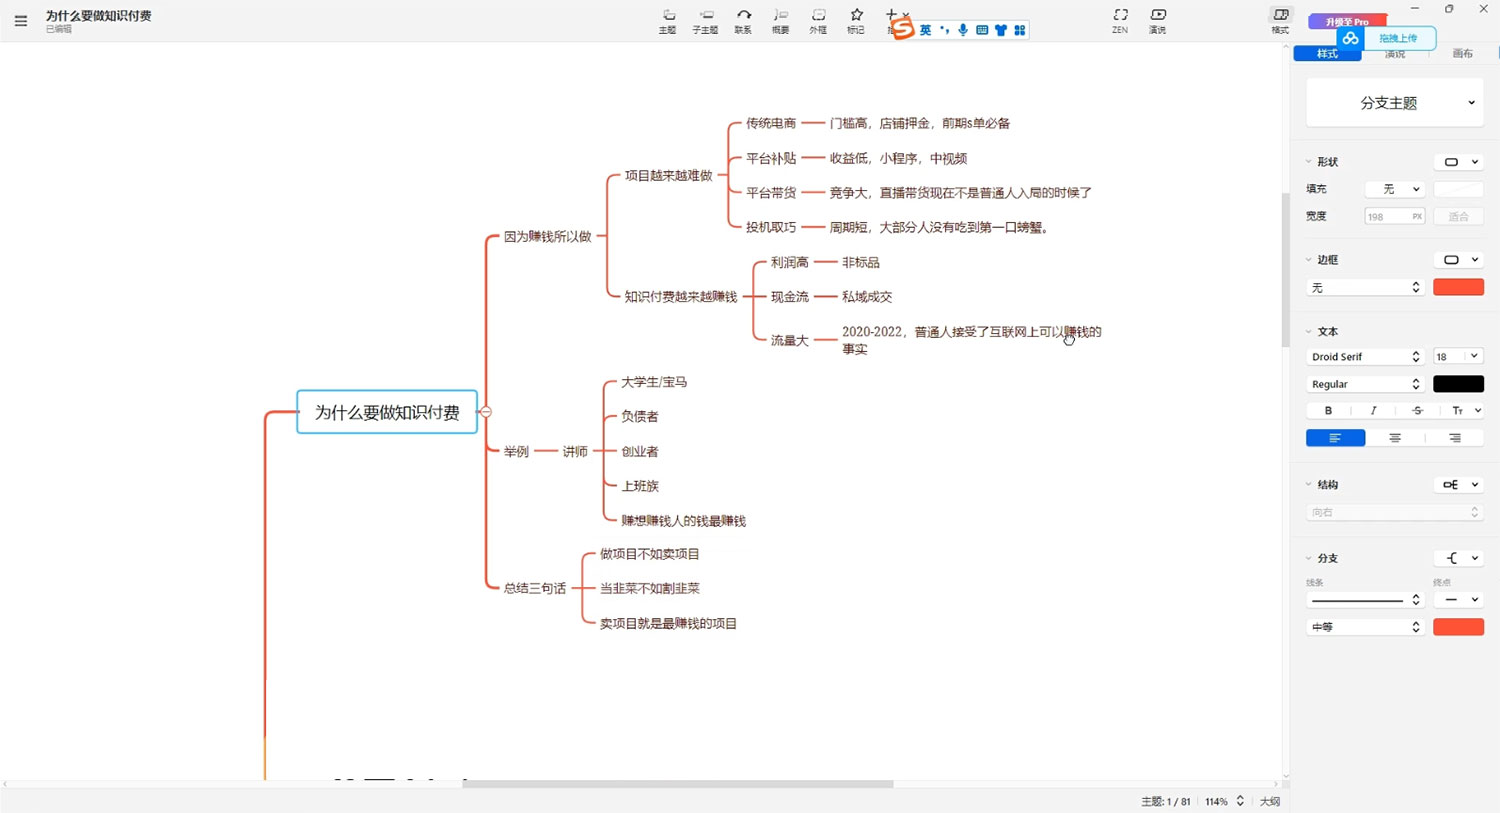1500x813 pixels.
Task: Start presentation with 演说 toolbar icon
Action: 1158,20
